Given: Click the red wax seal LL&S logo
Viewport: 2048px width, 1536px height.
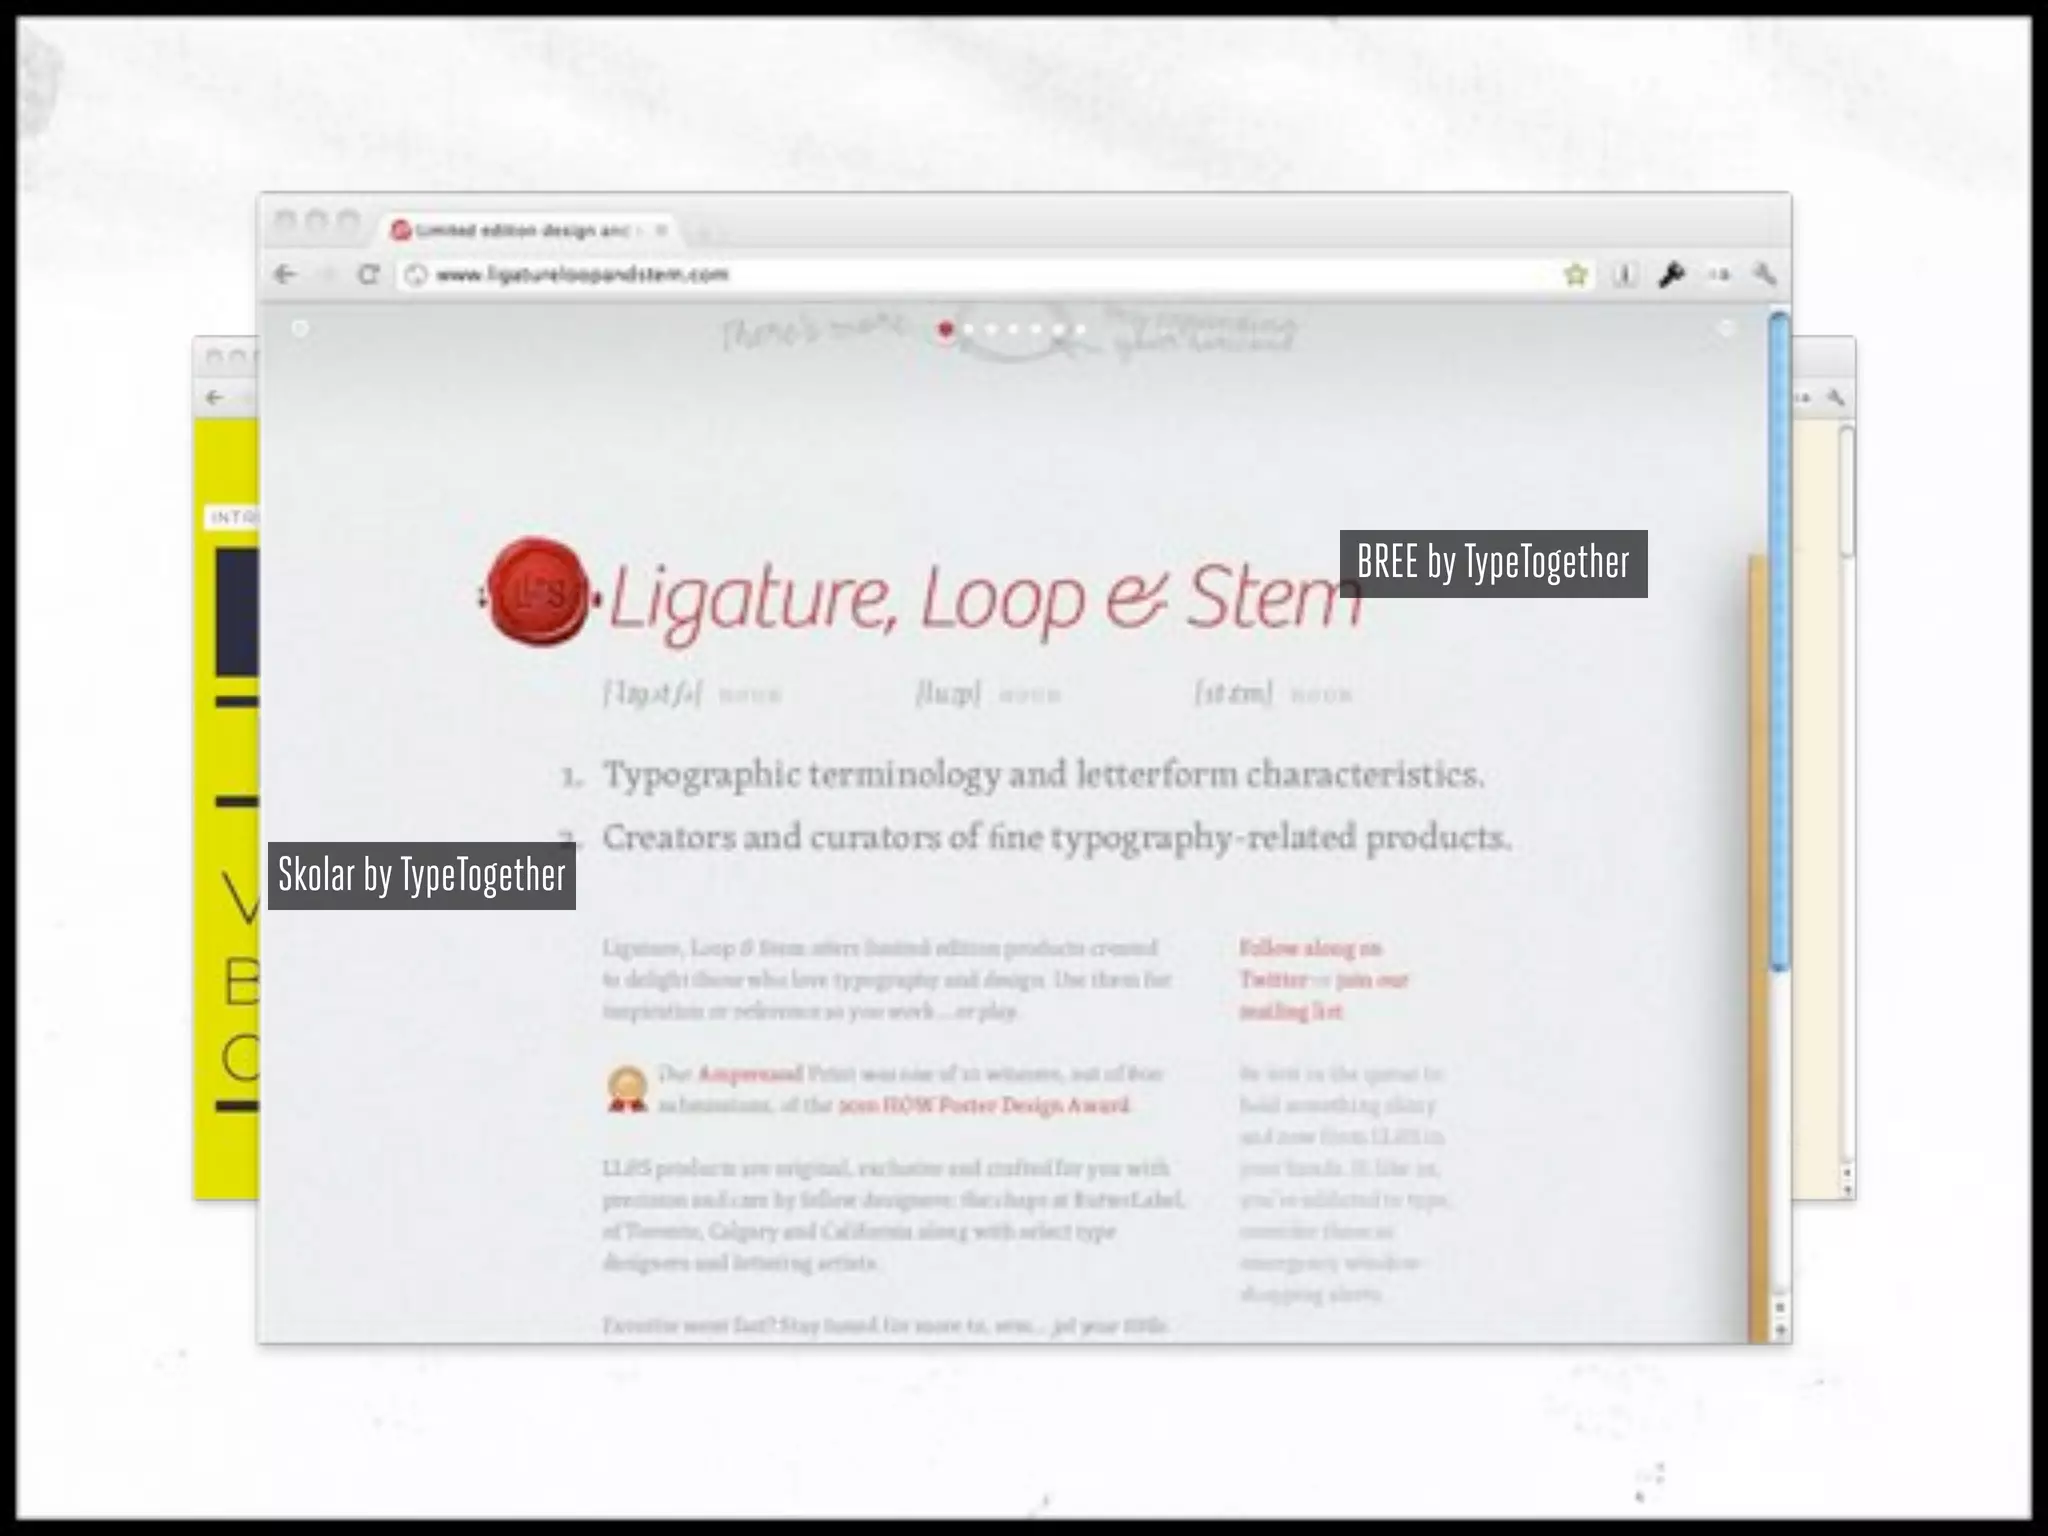Looking at the screenshot, I should coord(538,591).
